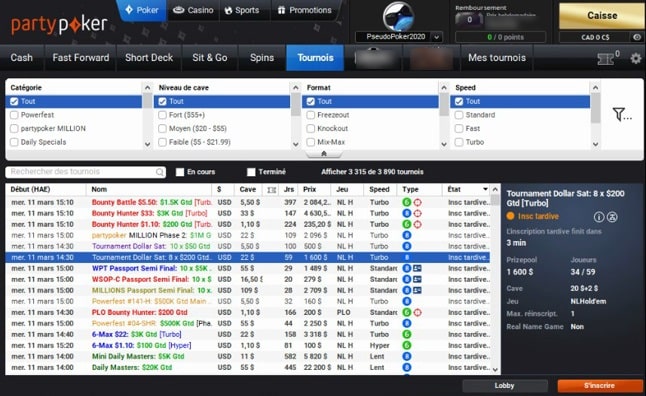Click the passport card icon for WPT Passport Semi Final

tap(417, 268)
